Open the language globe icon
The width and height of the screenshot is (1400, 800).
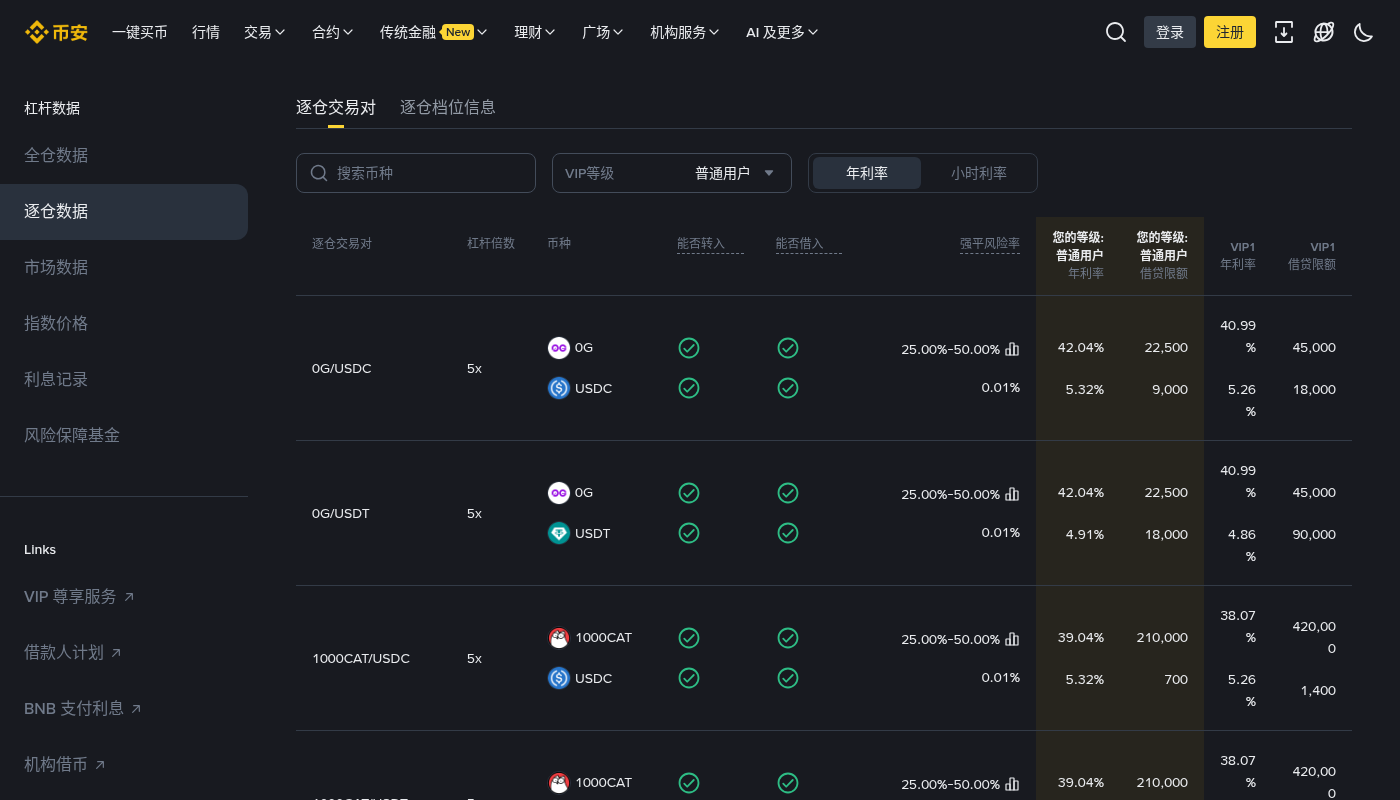pyautogui.click(x=1324, y=32)
